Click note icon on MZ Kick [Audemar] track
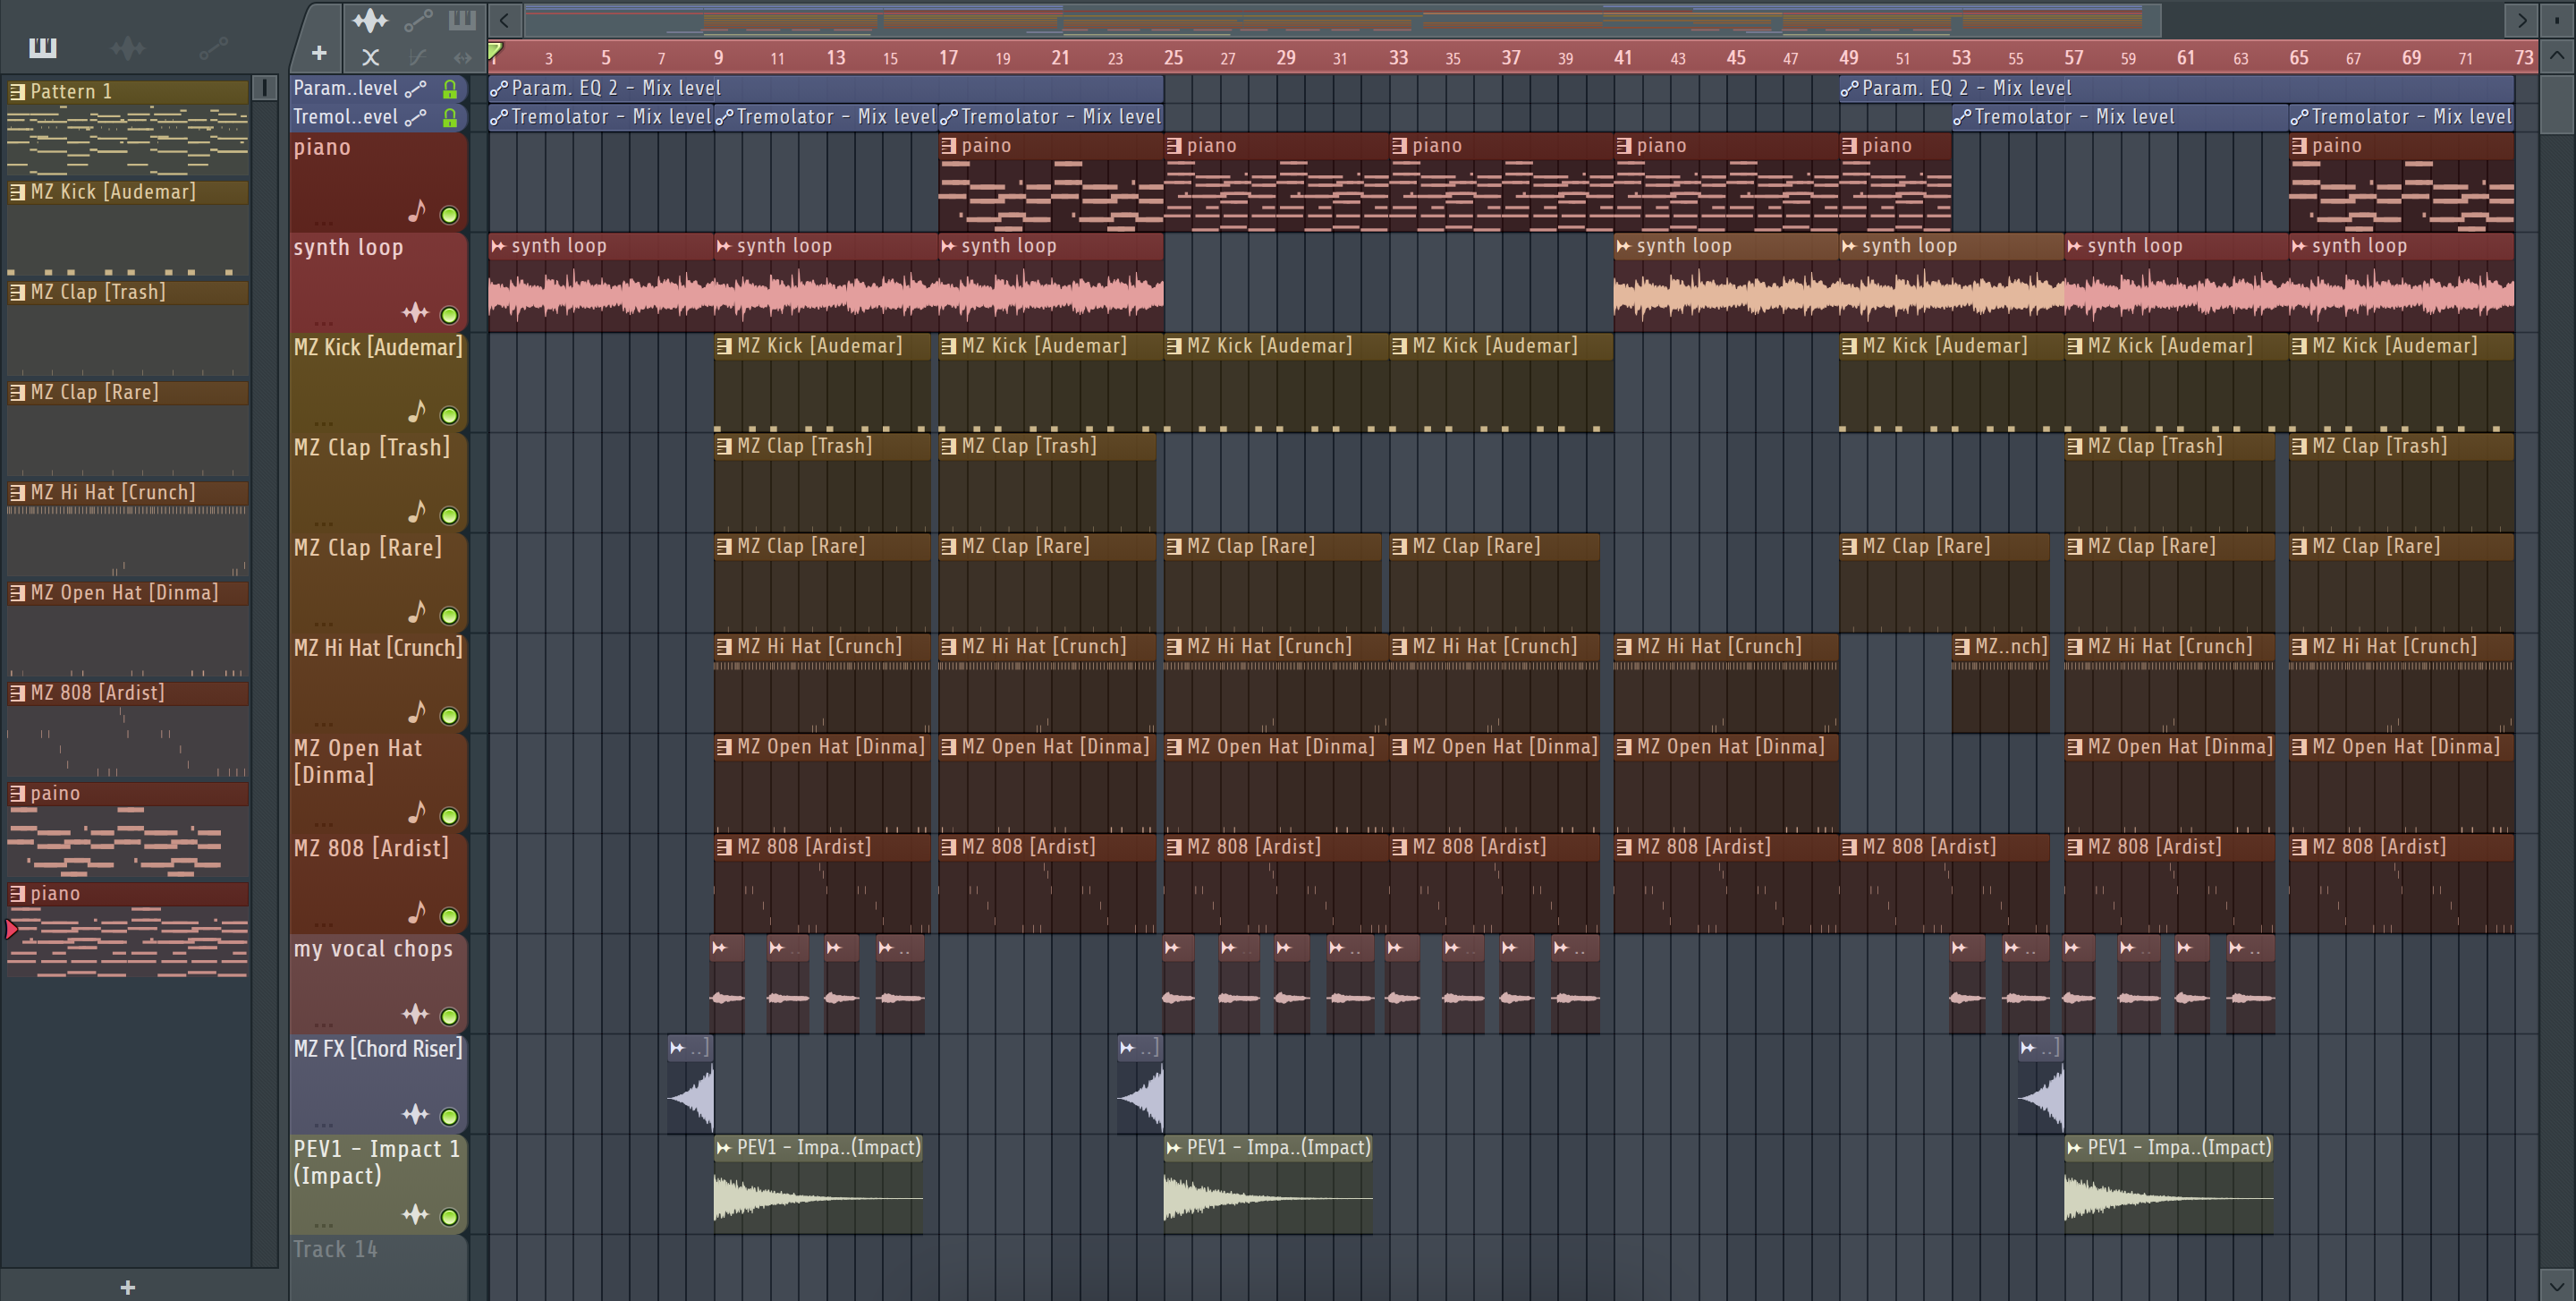Image resolution: width=2576 pixels, height=1301 pixels. pos(417,411)
